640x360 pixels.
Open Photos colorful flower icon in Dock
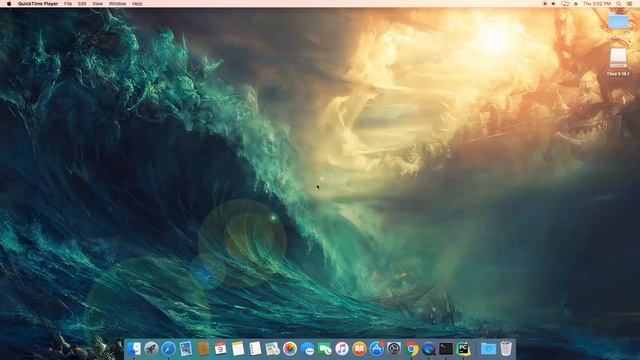coord(290,349)
